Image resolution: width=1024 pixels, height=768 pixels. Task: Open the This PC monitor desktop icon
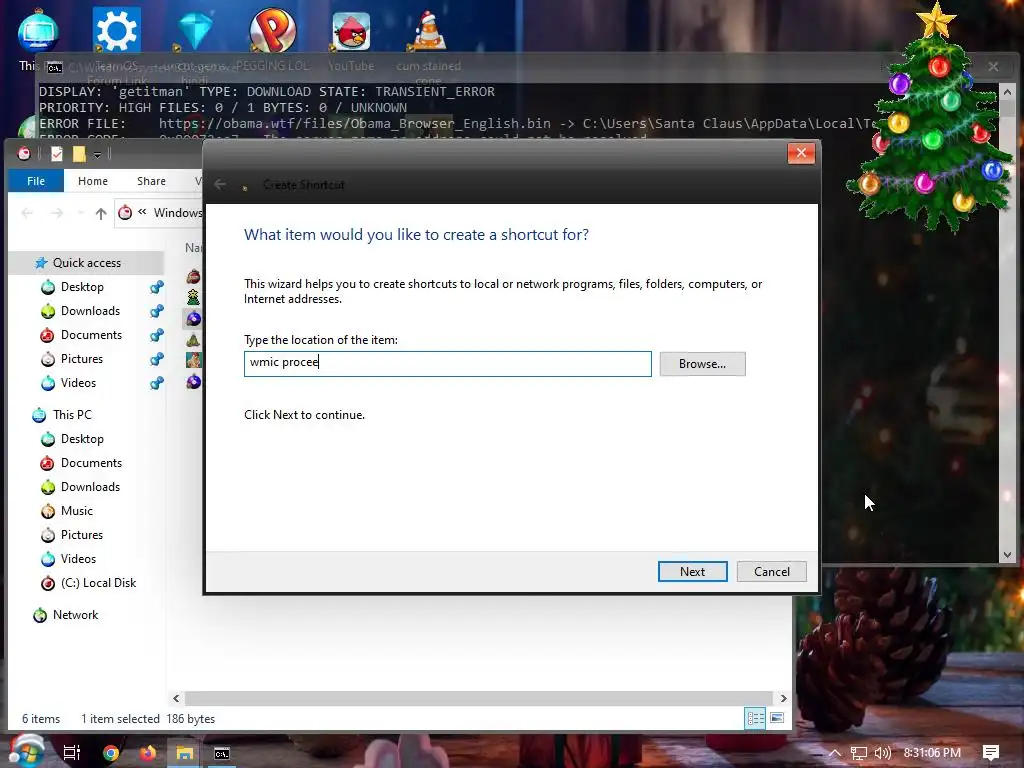(38, 31)
